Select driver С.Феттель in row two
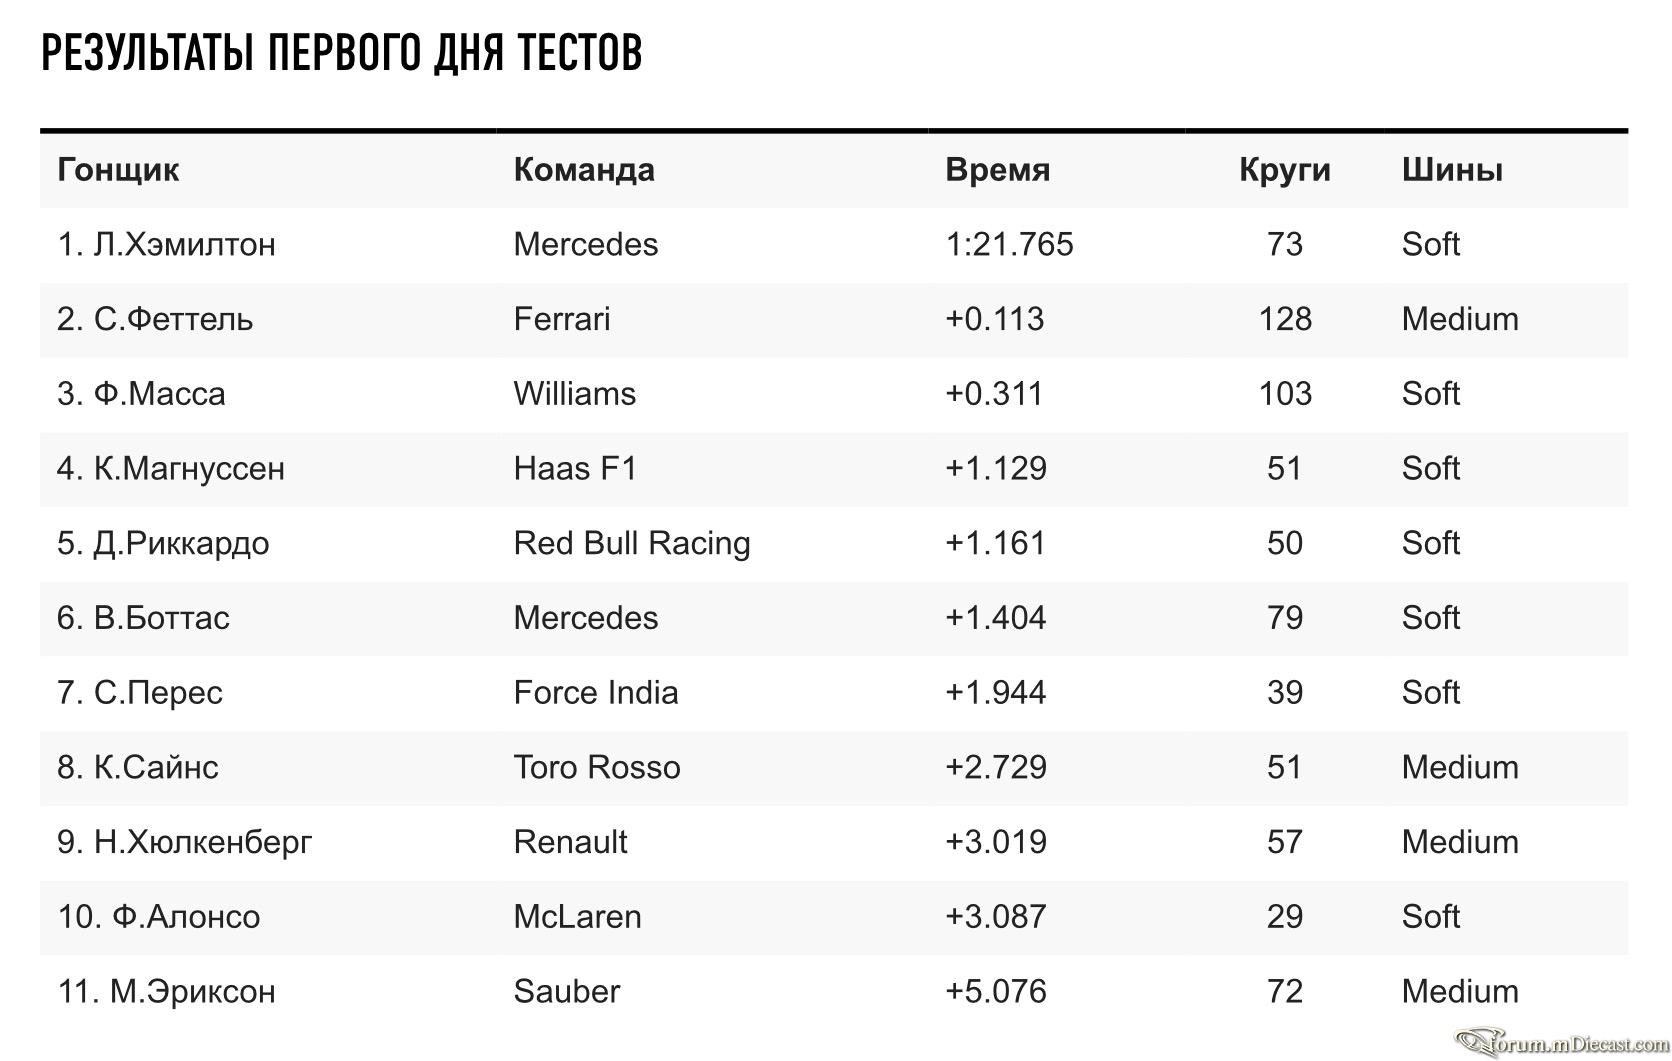 [173, 319]
